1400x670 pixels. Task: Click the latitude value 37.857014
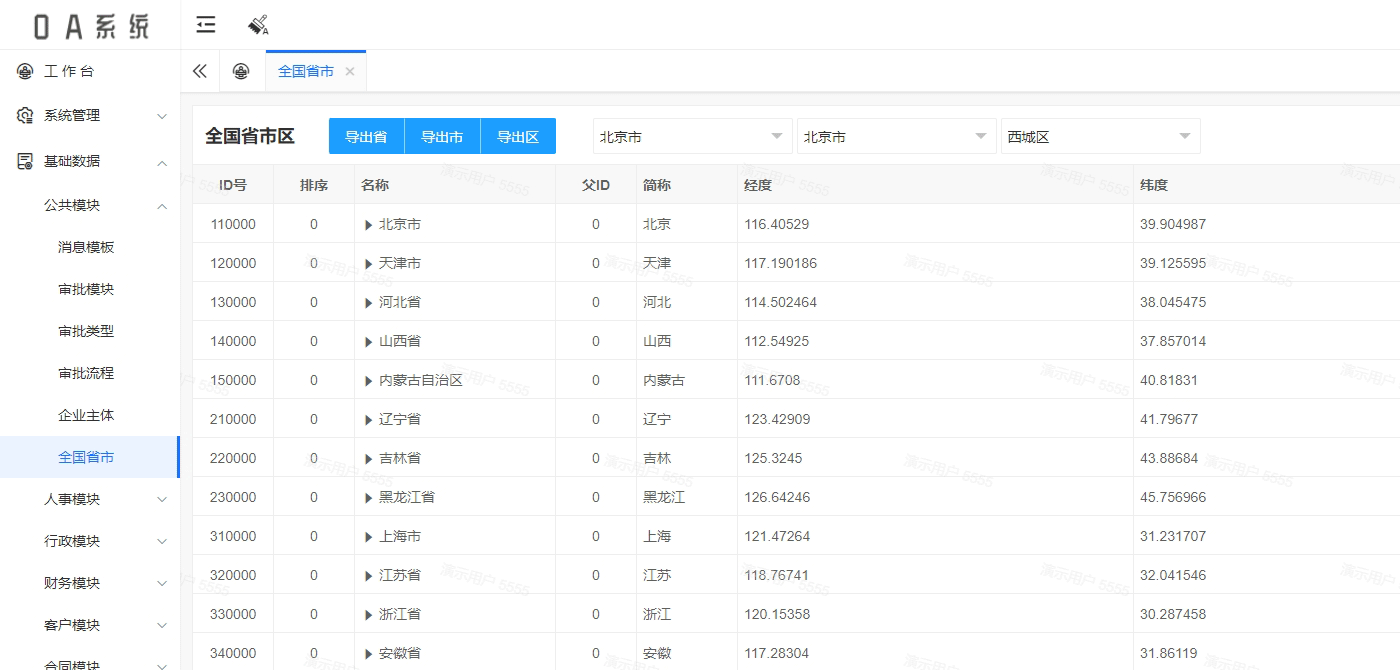point(1173,341)
